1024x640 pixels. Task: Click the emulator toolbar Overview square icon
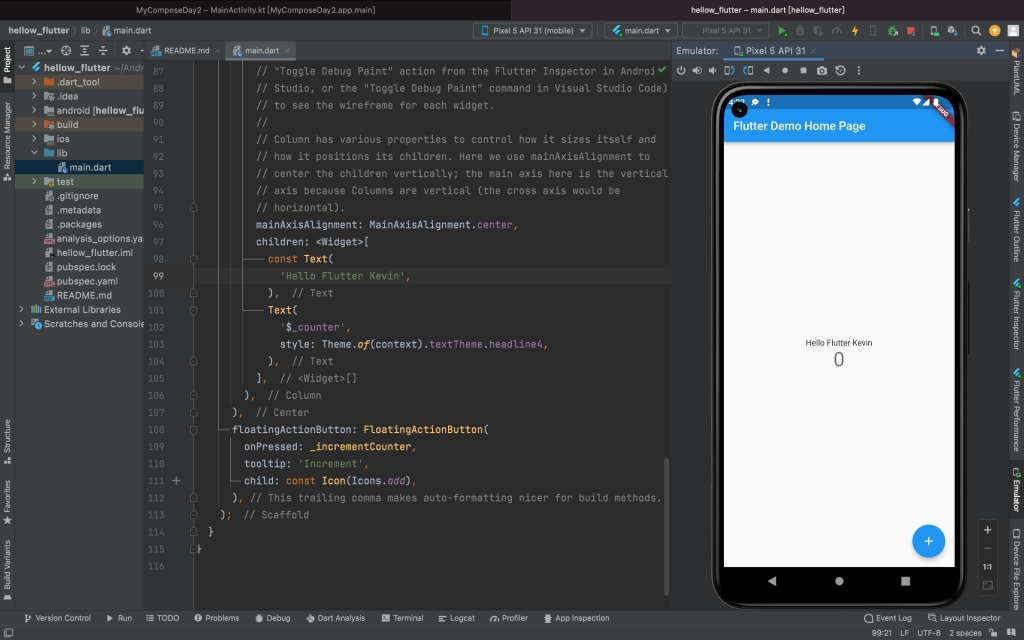pos(803,71)
